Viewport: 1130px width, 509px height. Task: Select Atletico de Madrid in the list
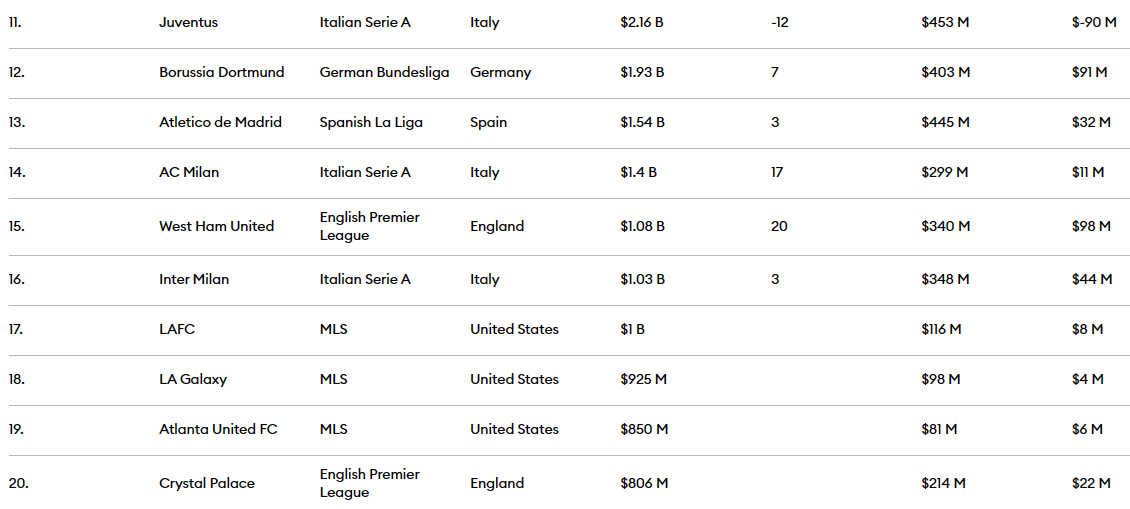220,122
